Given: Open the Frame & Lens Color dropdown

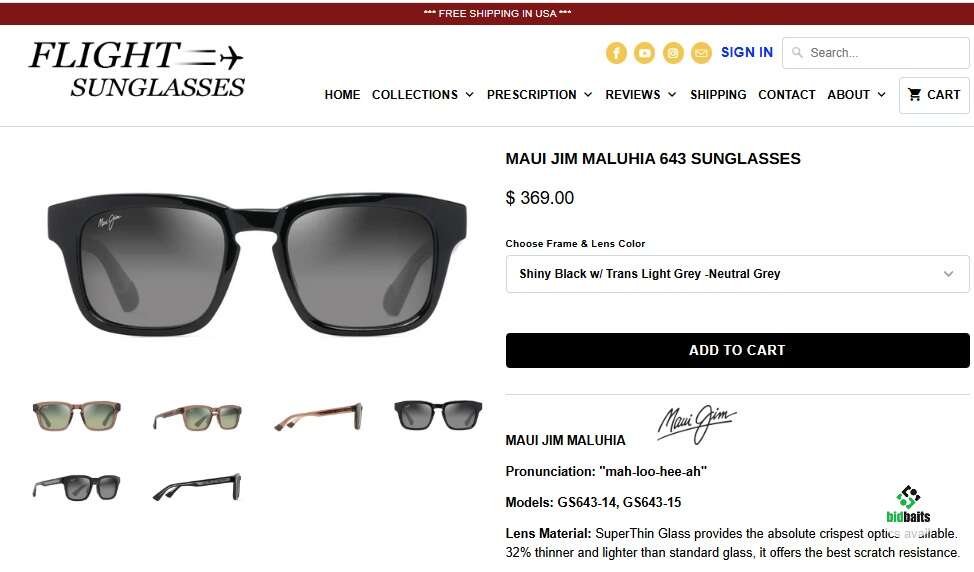Looking at the screenshot, I should point(737,274).
